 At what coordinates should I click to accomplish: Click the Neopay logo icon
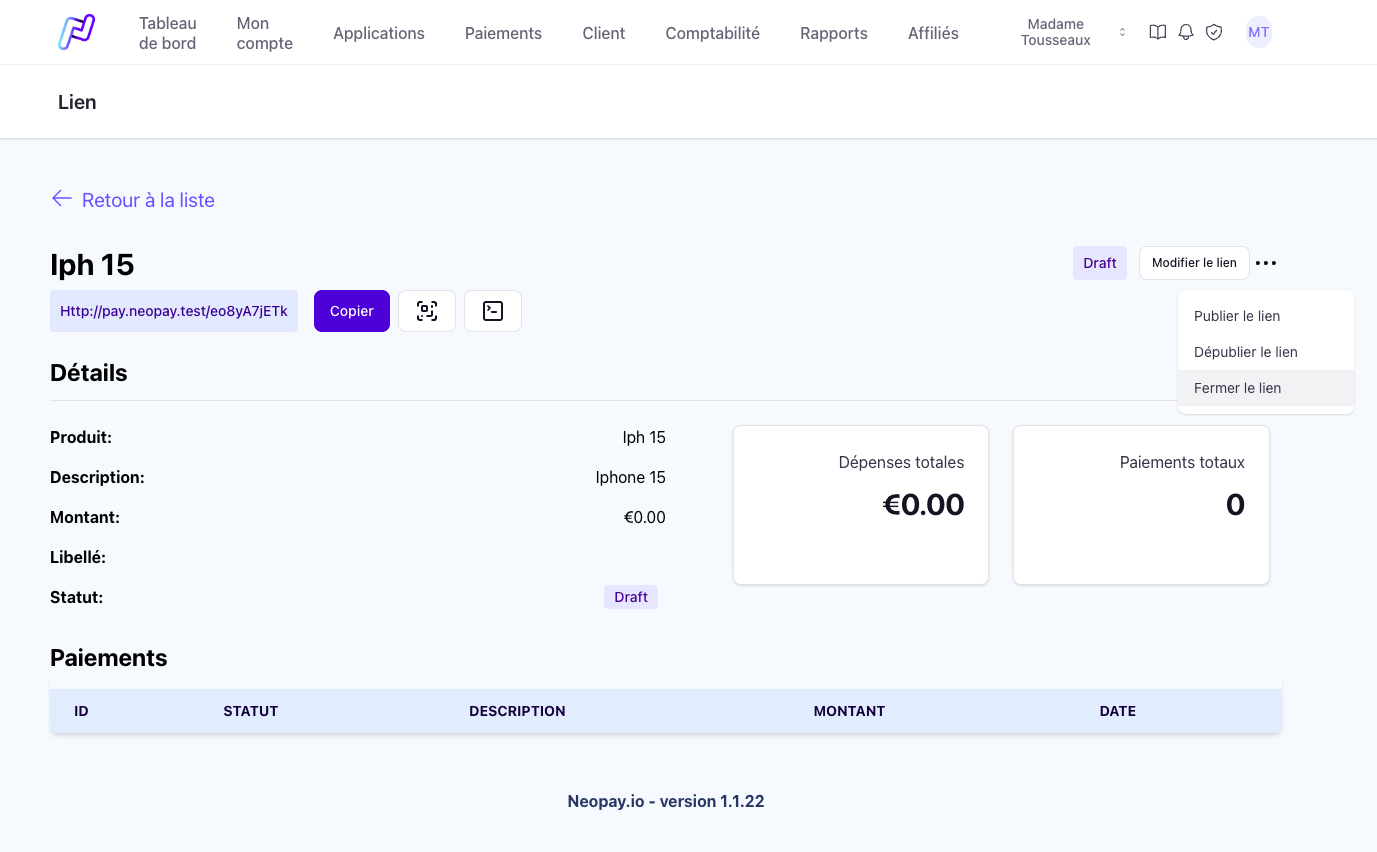(x=76, y=32)
